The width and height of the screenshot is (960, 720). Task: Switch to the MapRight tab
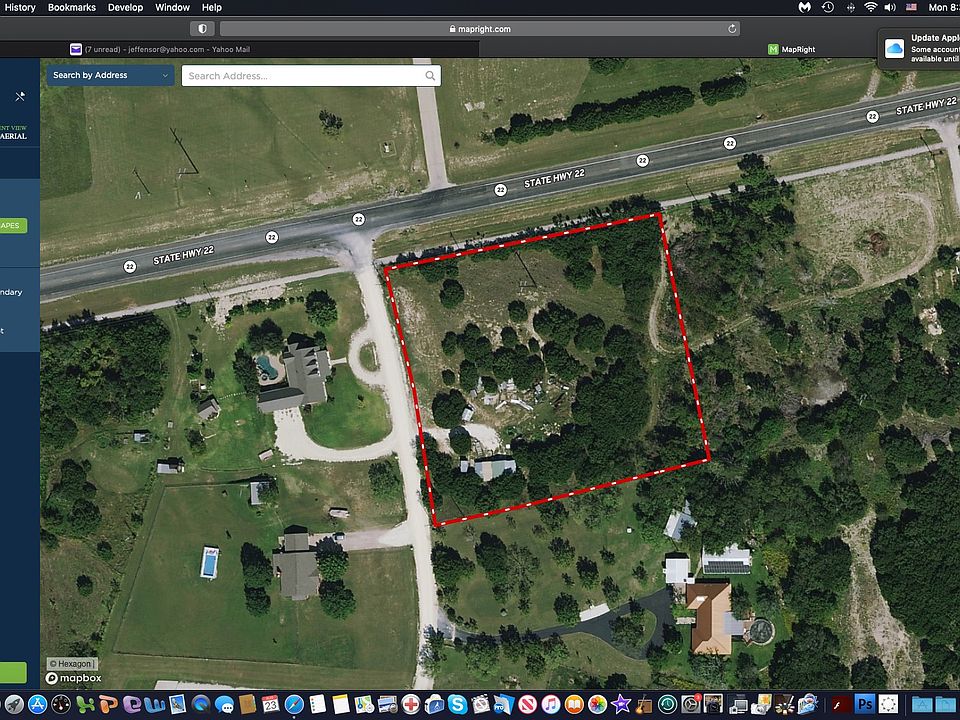[792, 50]
